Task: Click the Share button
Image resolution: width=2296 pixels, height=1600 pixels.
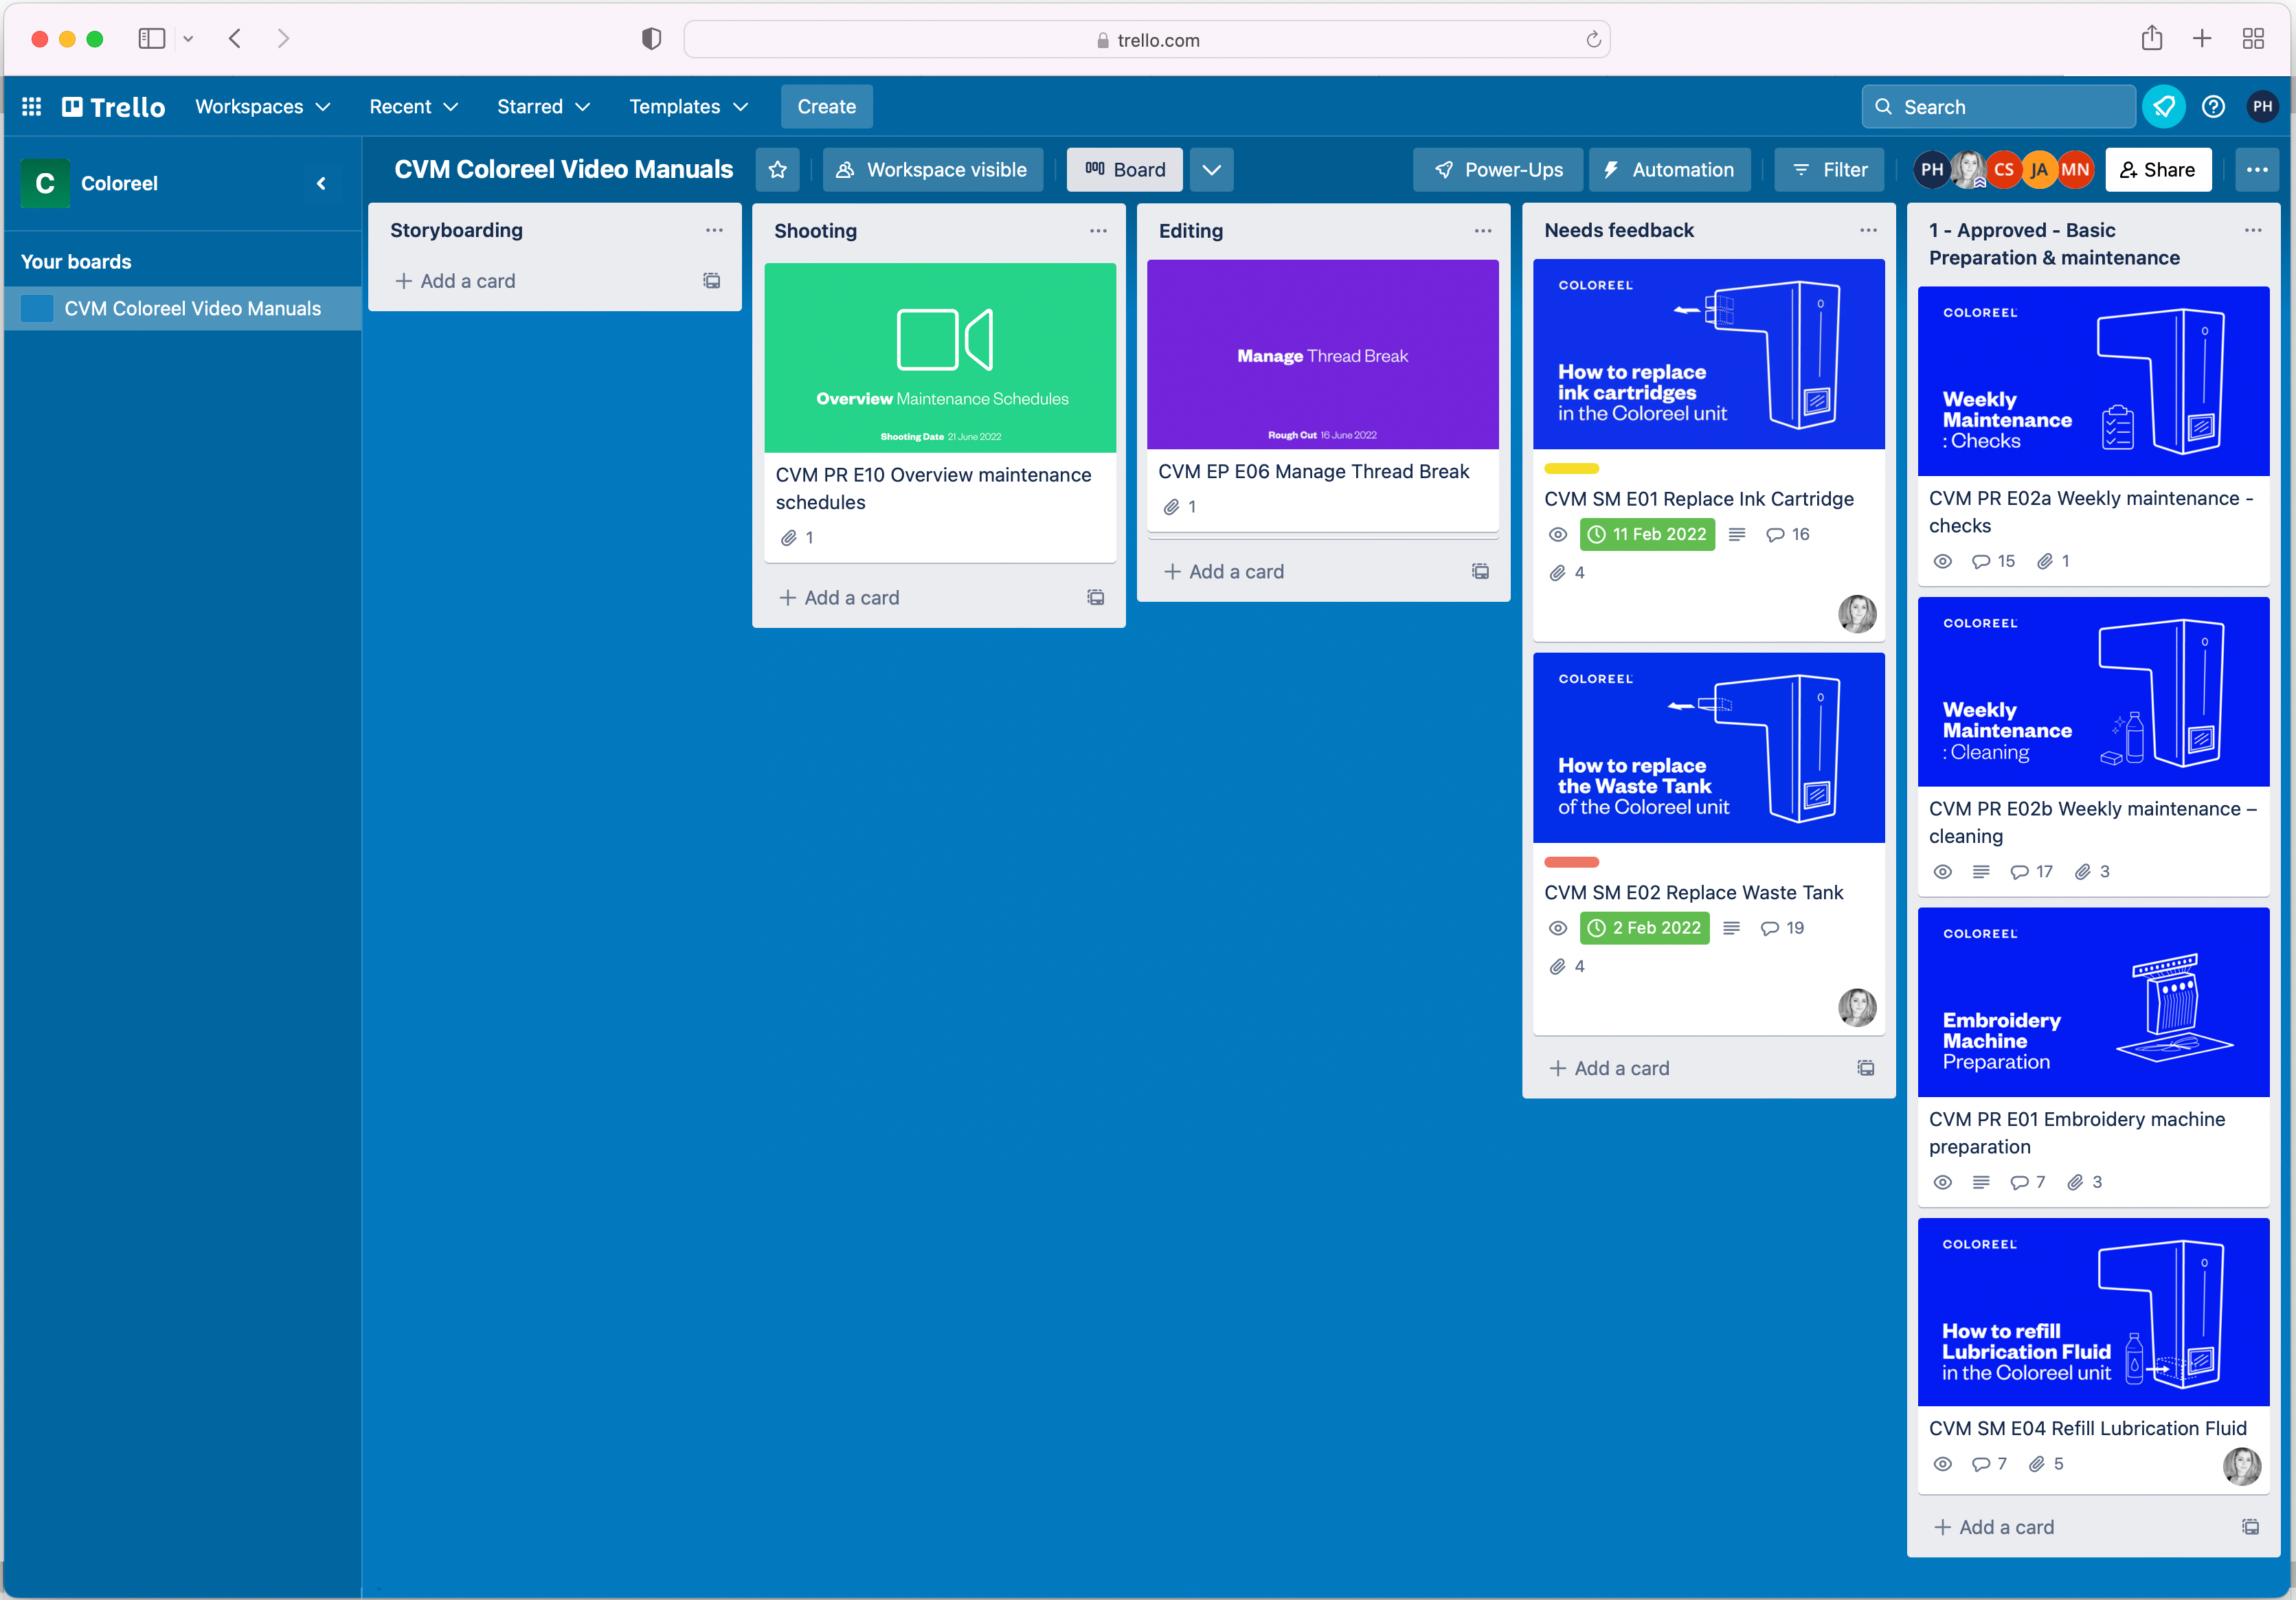Action: click(x=2158, y=169)
